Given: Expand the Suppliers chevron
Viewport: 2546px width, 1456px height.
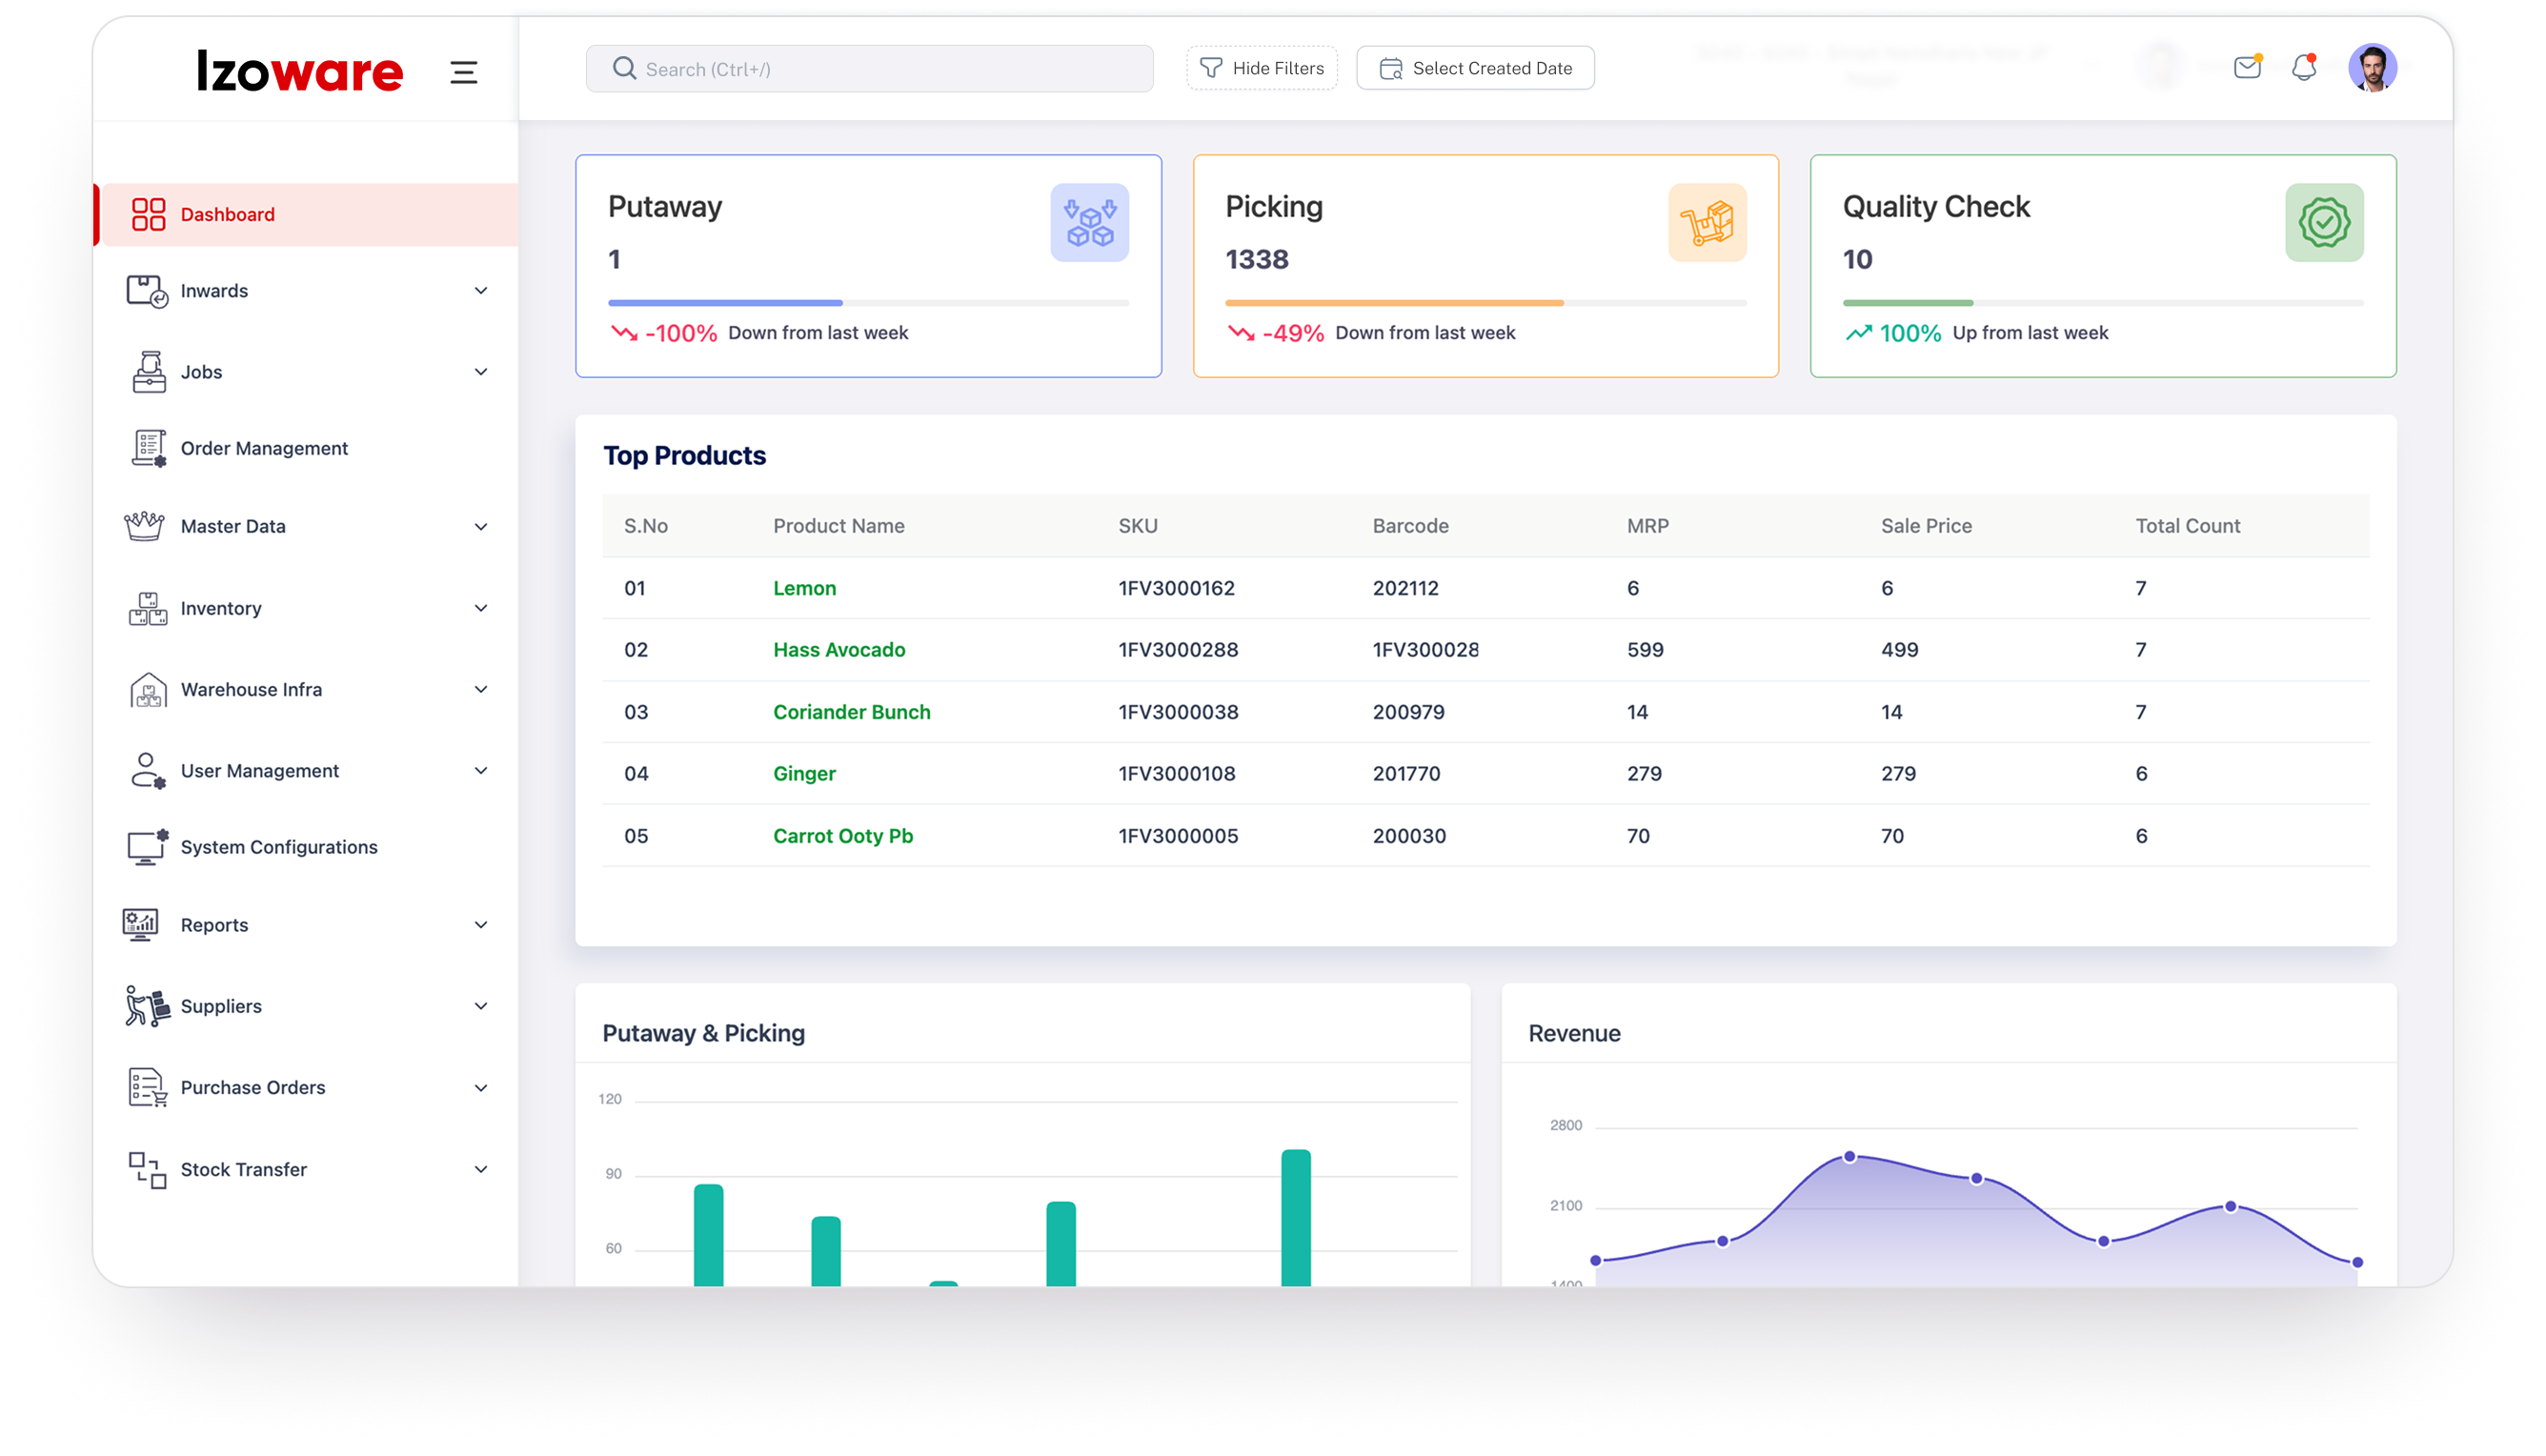Looking at the screenshot, I should tap(481, 1006).
